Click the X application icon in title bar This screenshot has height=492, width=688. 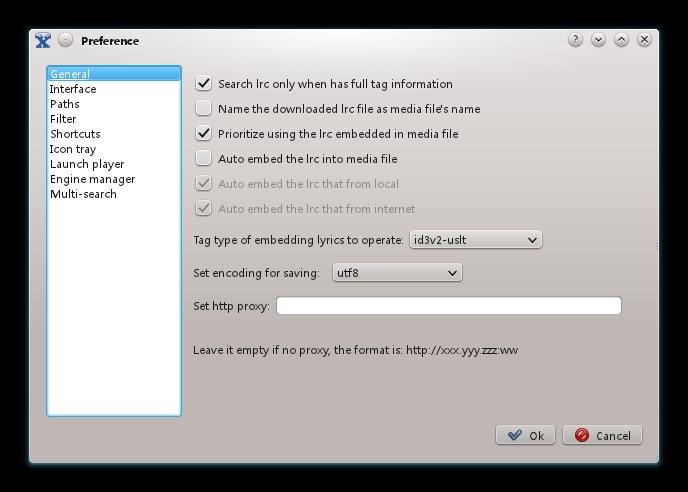point(43,40)
